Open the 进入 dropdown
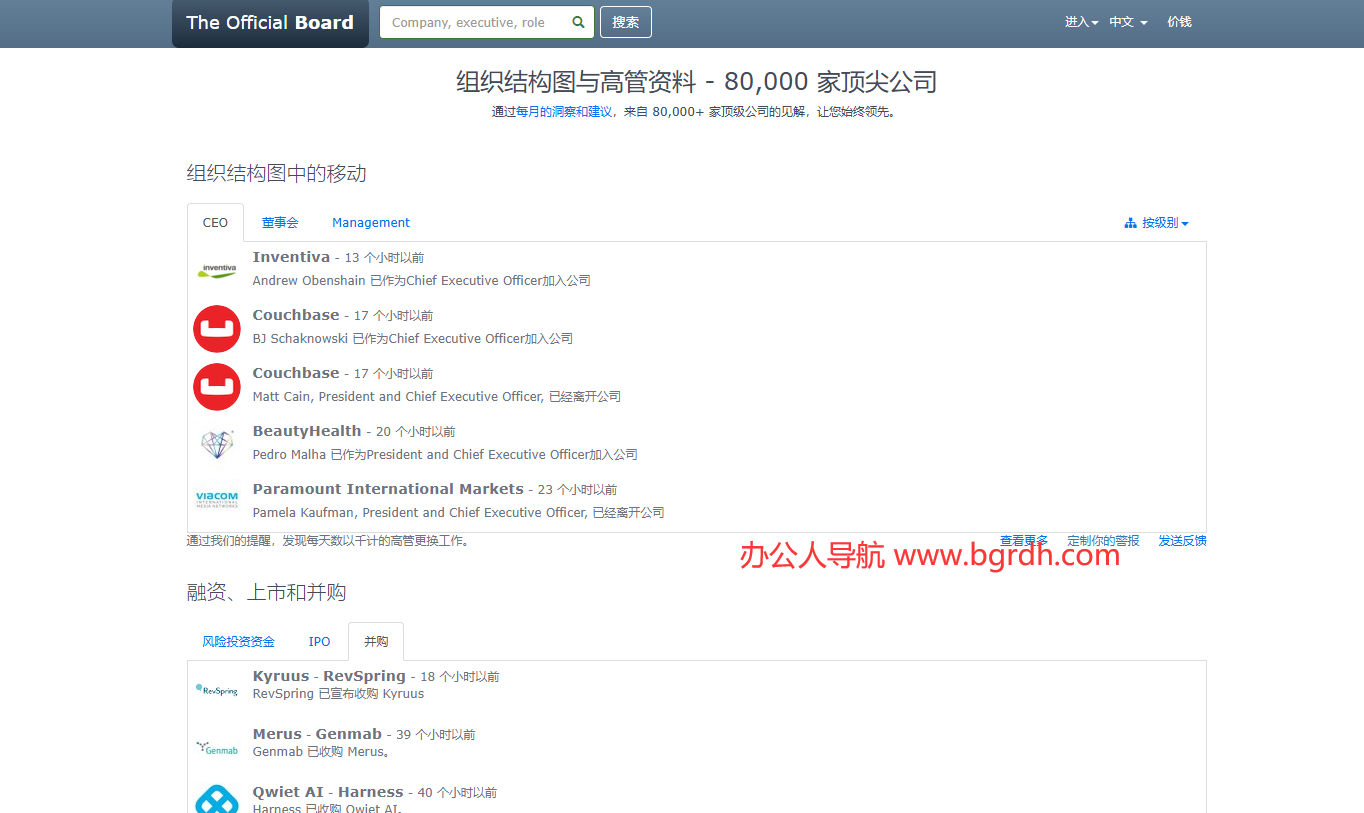Viewport: 1364px width, 813px height. (1080, 21)
